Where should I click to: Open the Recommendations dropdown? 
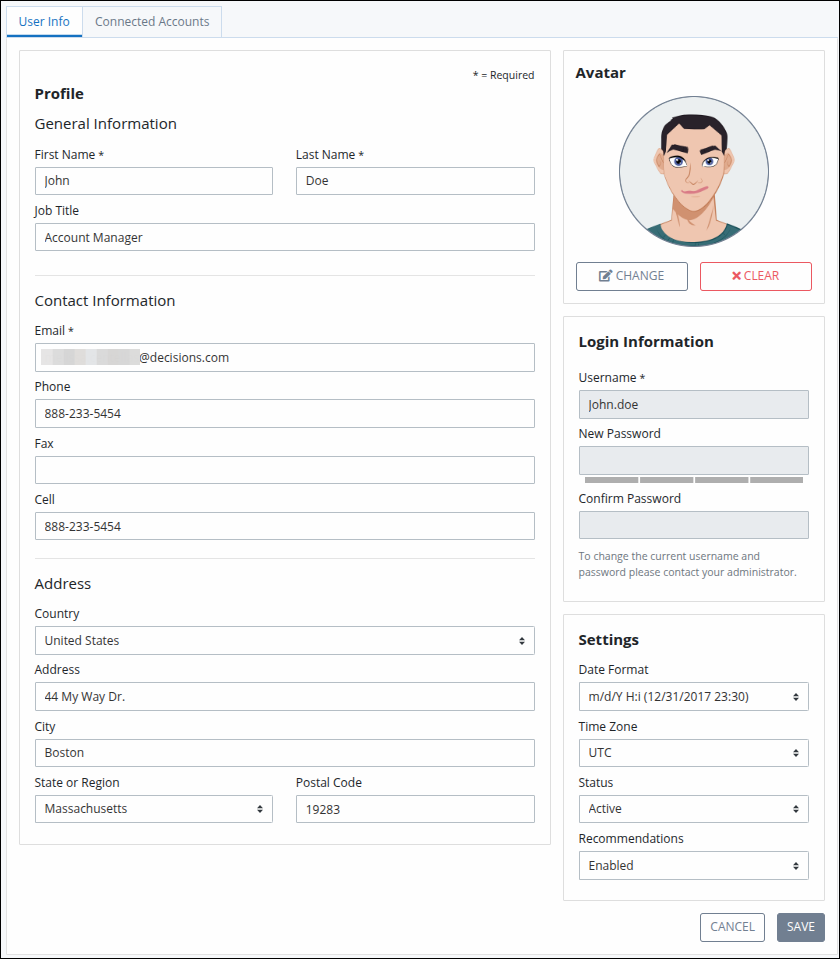pos(693,865)
